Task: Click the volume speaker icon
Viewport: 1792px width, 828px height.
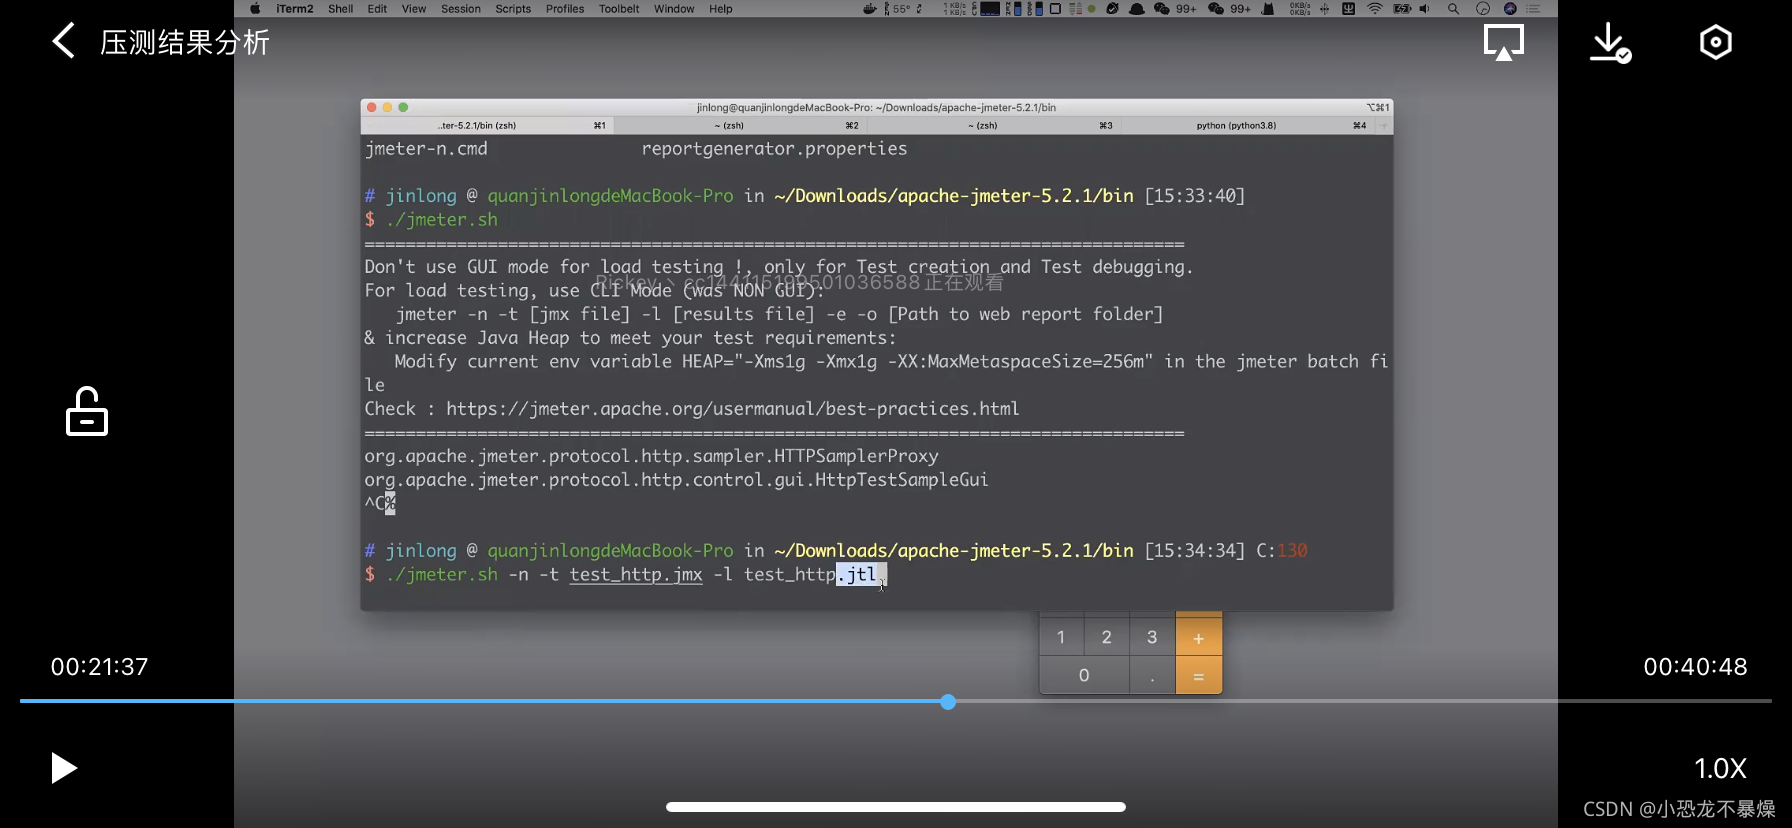Action: (1424, 9)
